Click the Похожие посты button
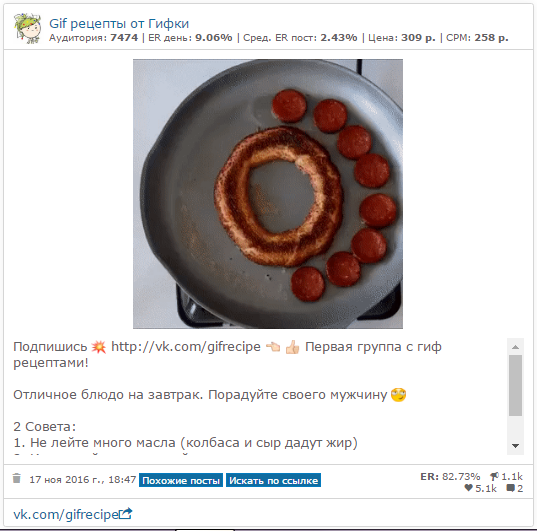The image size is (537, 531). [x=181, y=480]
